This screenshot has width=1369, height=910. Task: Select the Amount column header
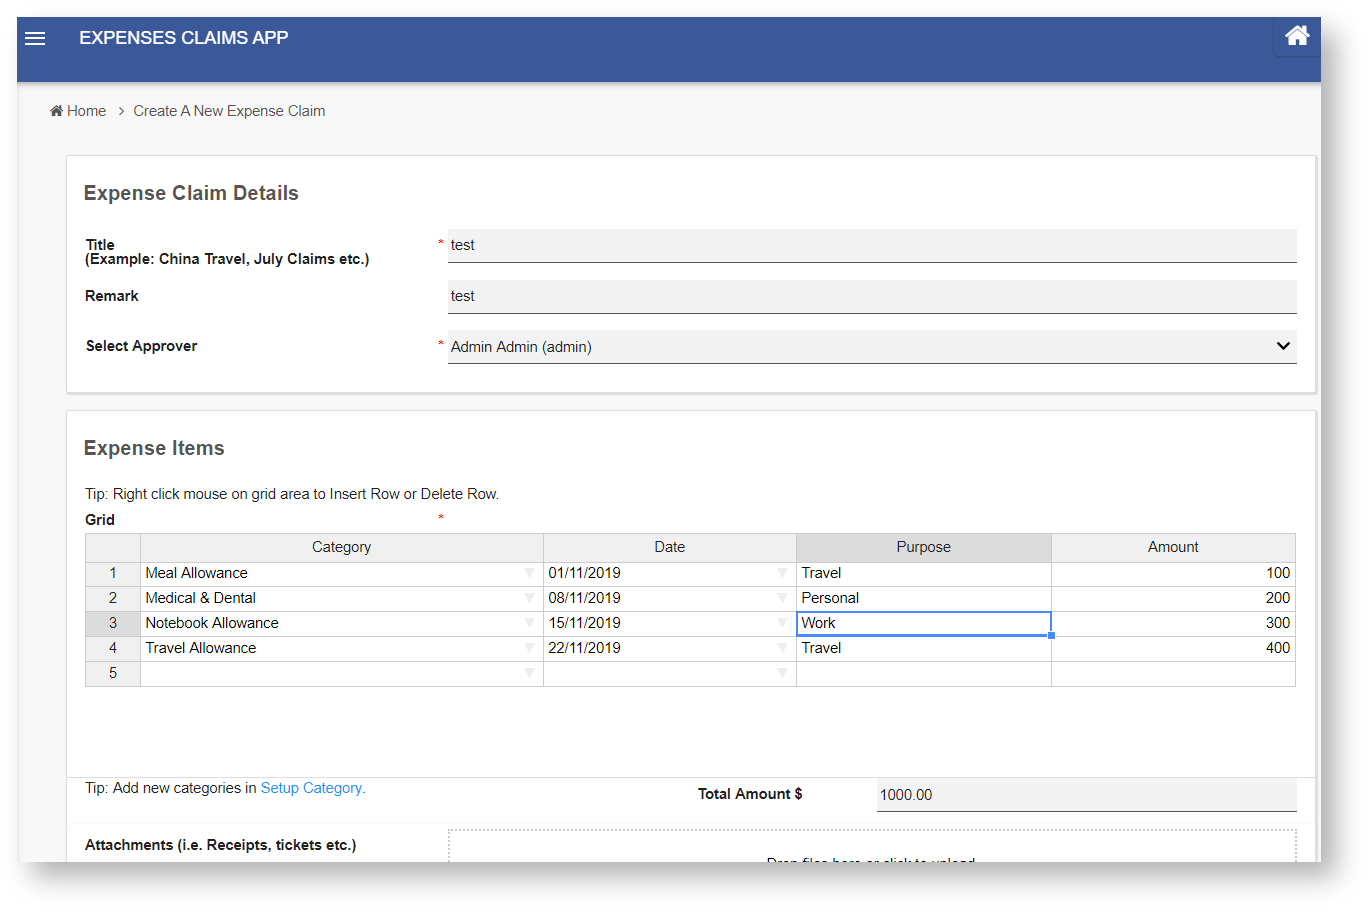(1172, 547)
